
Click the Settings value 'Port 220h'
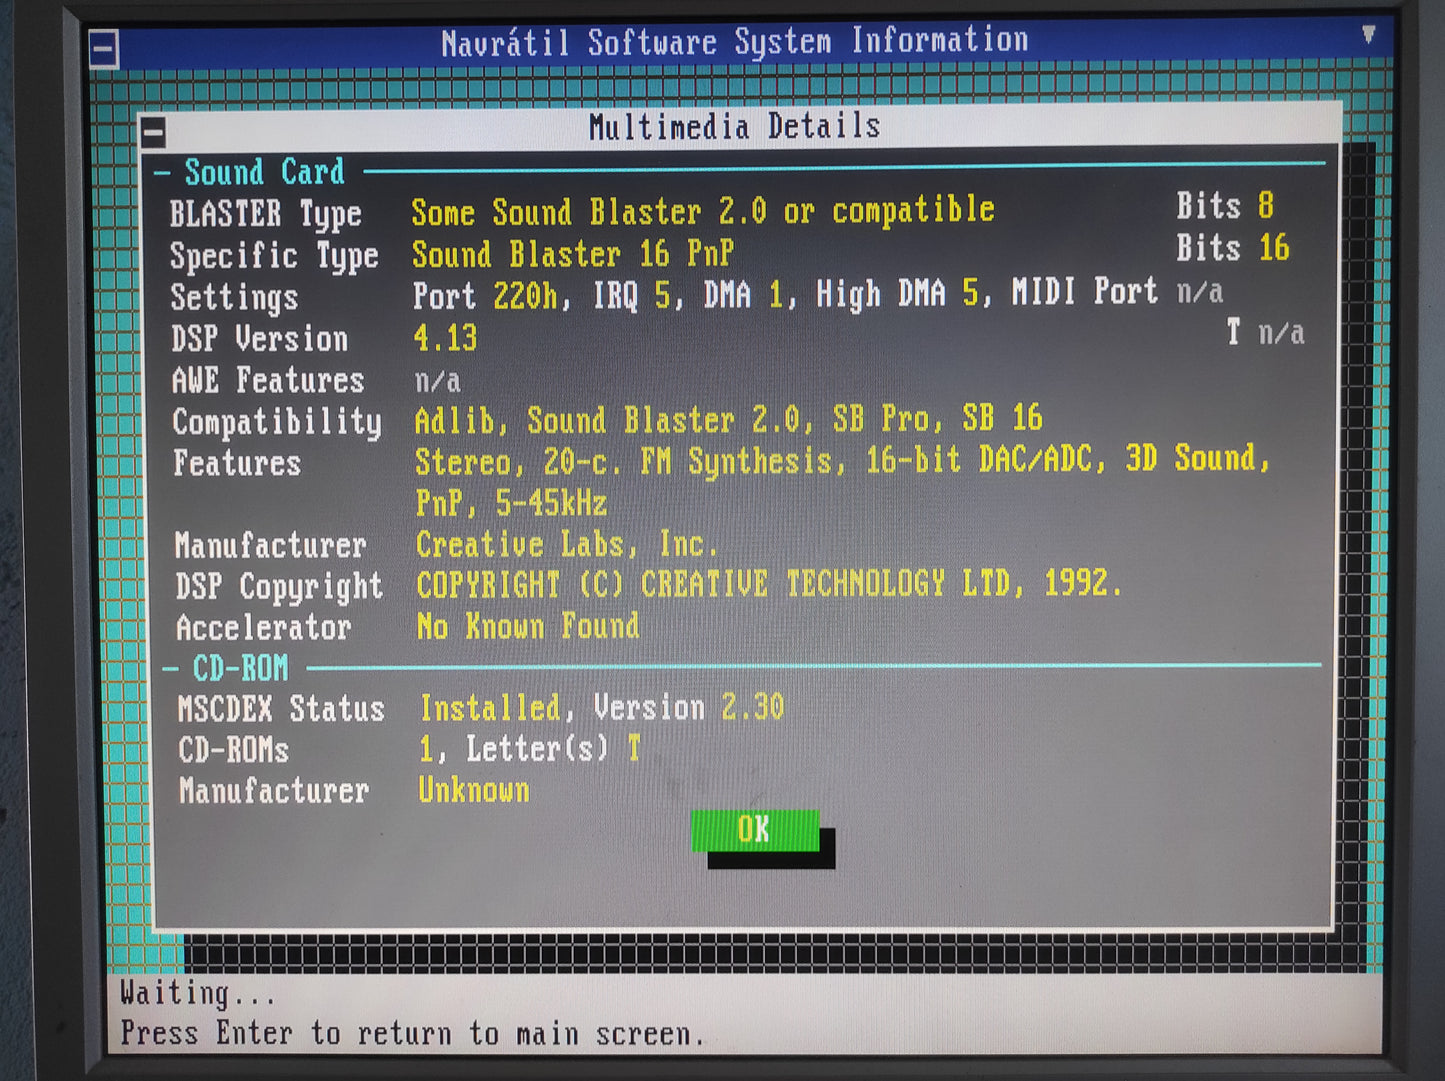[x=484, y=296]
